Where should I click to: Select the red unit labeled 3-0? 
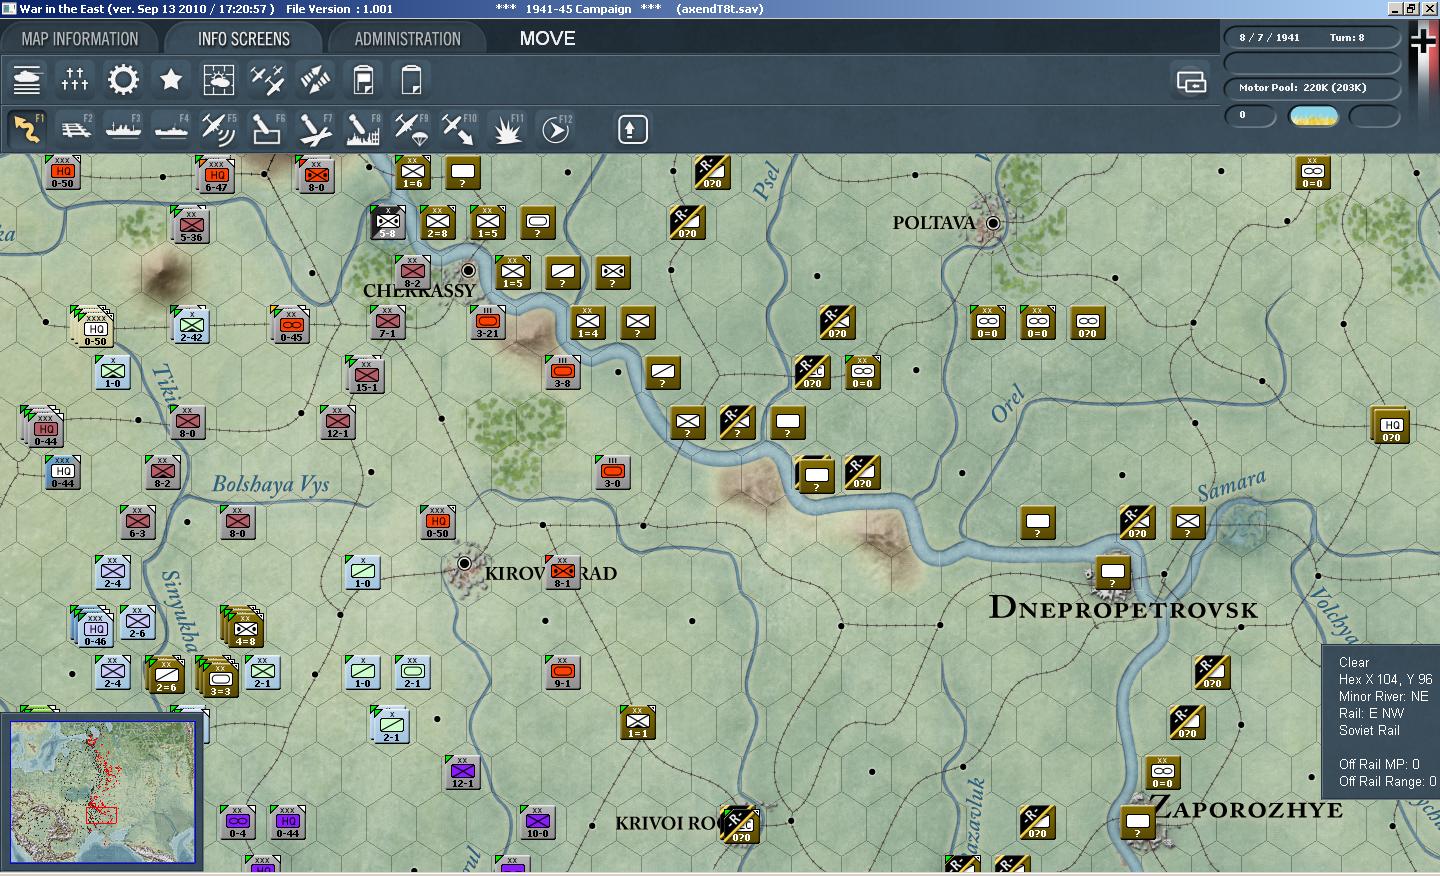click(x=613, y=472)
